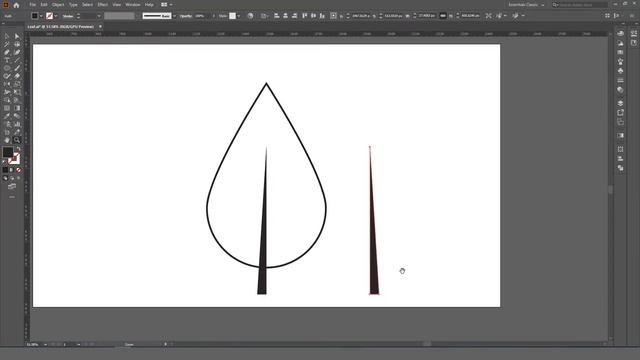Viewport: 640px width, 360px height.
Task: Select the Eyedropper tool
Action: [x=7, y=116]
